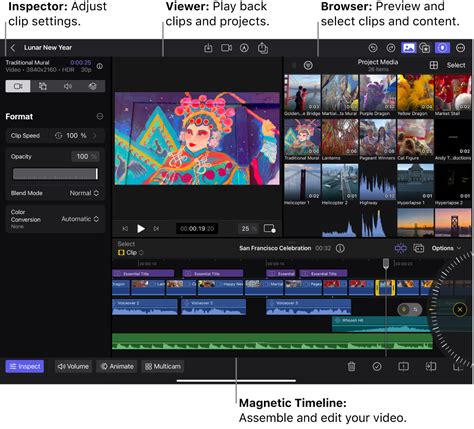Viewport: 474px width, 429px height.
Task: Edit the Opacity value field
Action: pyautogui.click(x=85, y=156)
